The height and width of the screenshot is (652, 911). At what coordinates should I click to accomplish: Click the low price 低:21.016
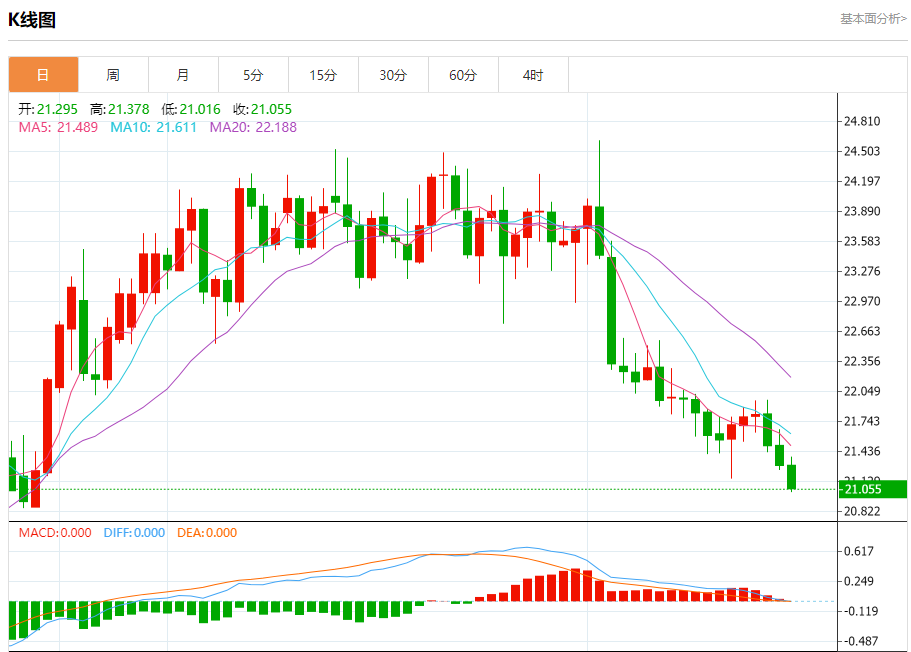(x=191, y=109)
